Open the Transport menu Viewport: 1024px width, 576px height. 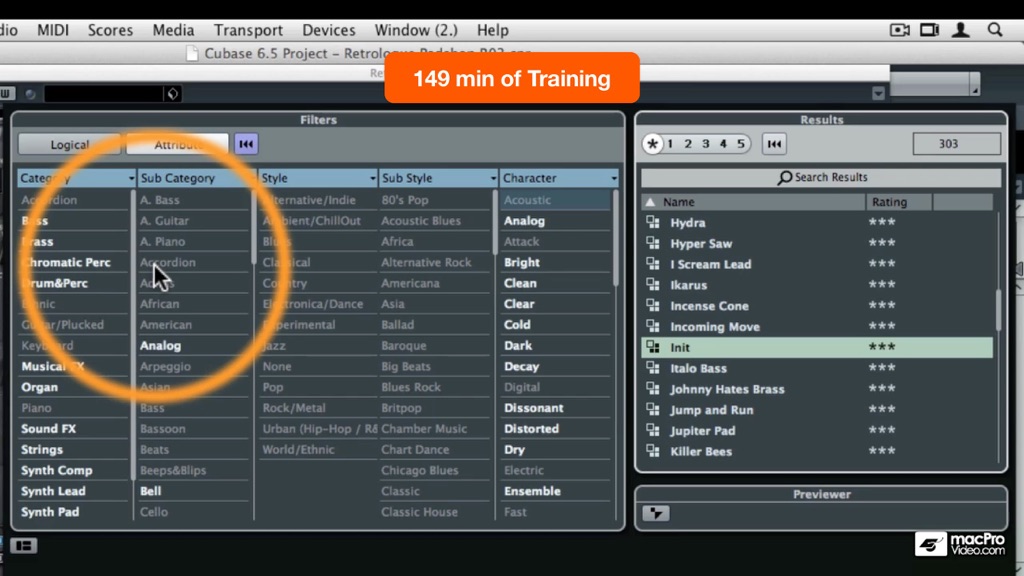pyautogui.click(x=248, y=30)
